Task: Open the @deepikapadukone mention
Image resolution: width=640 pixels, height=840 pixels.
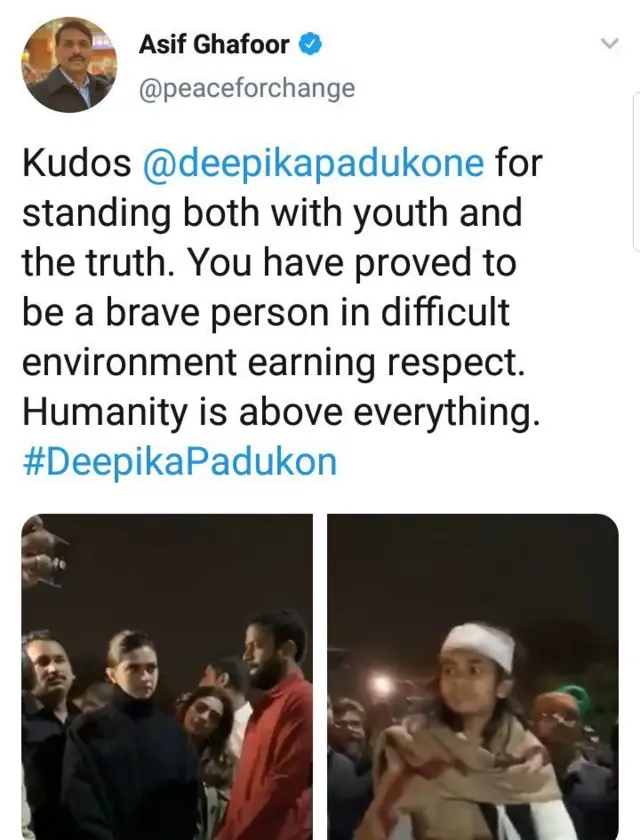Action: [313, 163]
